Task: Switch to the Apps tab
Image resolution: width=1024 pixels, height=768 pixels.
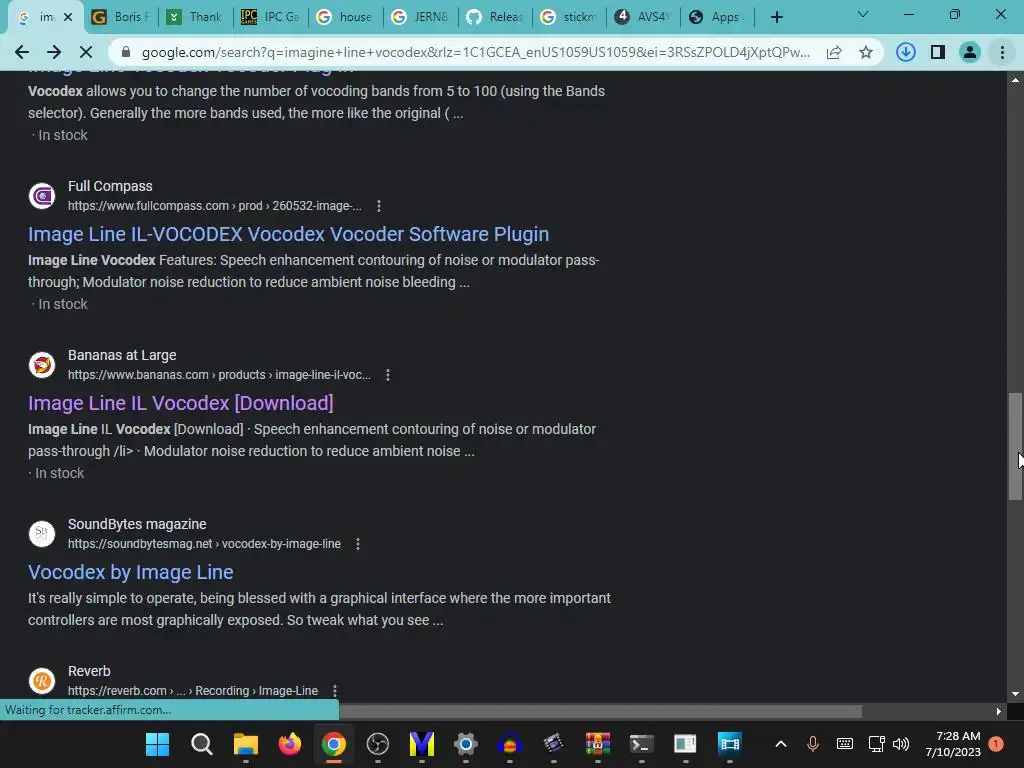Action: point(717,17)
